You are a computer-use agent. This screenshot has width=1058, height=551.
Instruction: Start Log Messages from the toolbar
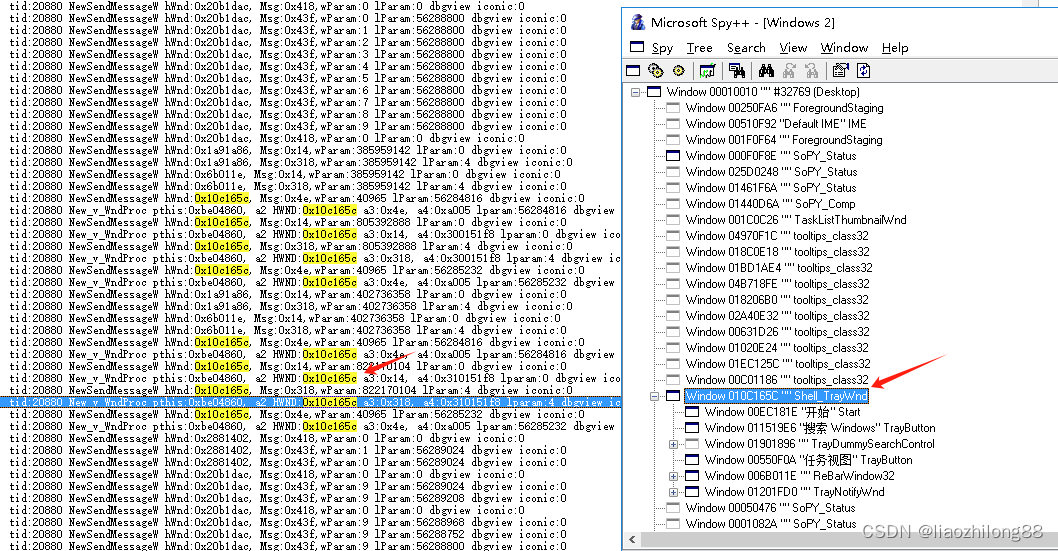click(x=707, y=70)
